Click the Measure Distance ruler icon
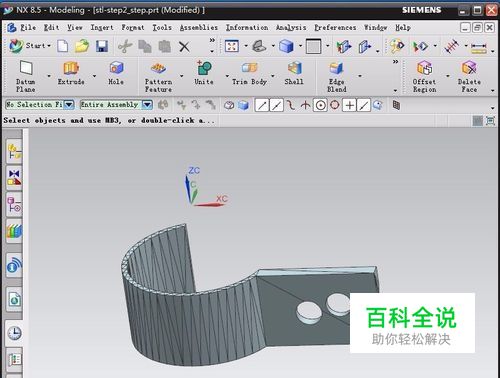 (479, 47)
